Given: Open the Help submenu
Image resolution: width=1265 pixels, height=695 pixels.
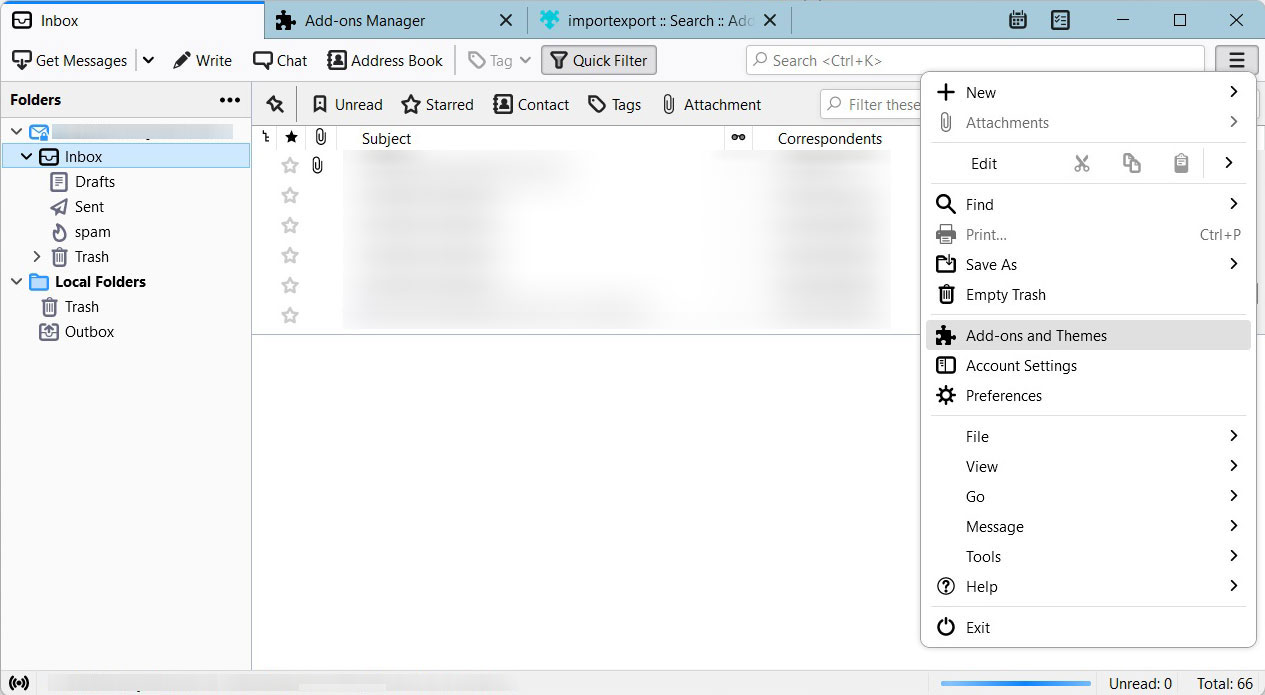Looking at the screenshot, I should tap(1088, 586).
